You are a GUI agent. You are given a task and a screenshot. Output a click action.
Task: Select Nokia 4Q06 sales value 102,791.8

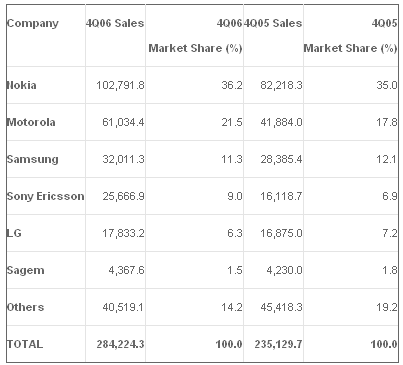coord(120,85)
